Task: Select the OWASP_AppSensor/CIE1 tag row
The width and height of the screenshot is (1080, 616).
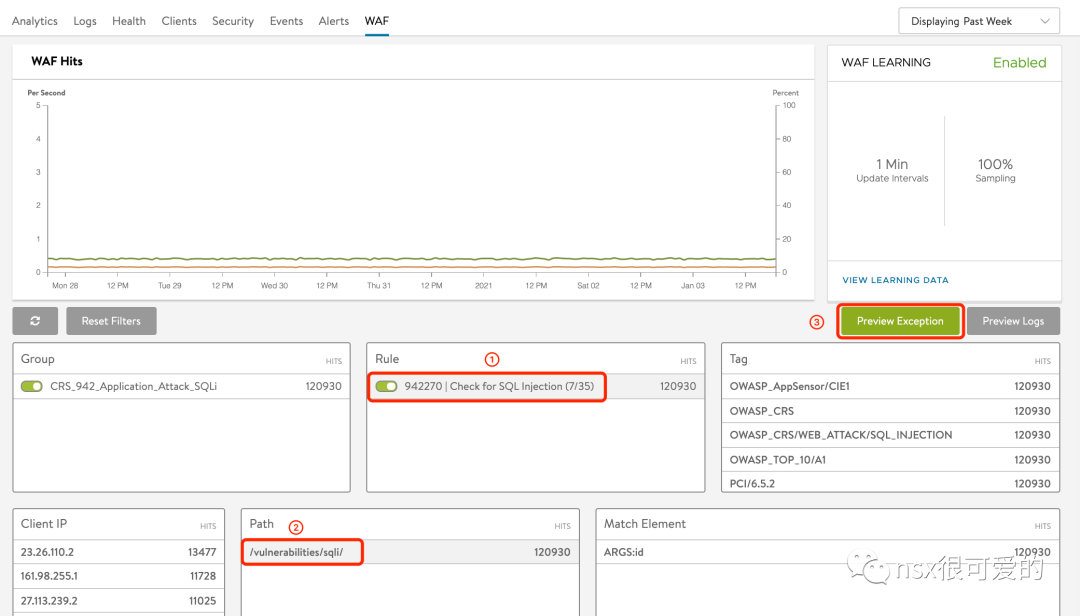Action: click(890, 387)
